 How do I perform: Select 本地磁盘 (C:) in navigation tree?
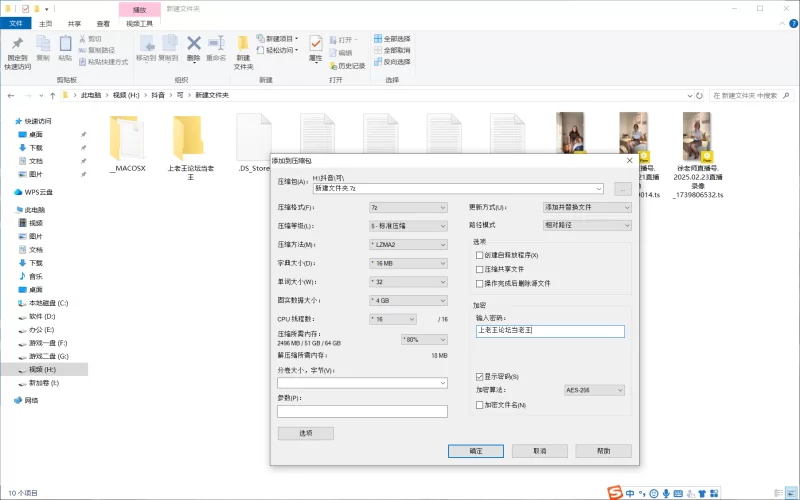47,302
